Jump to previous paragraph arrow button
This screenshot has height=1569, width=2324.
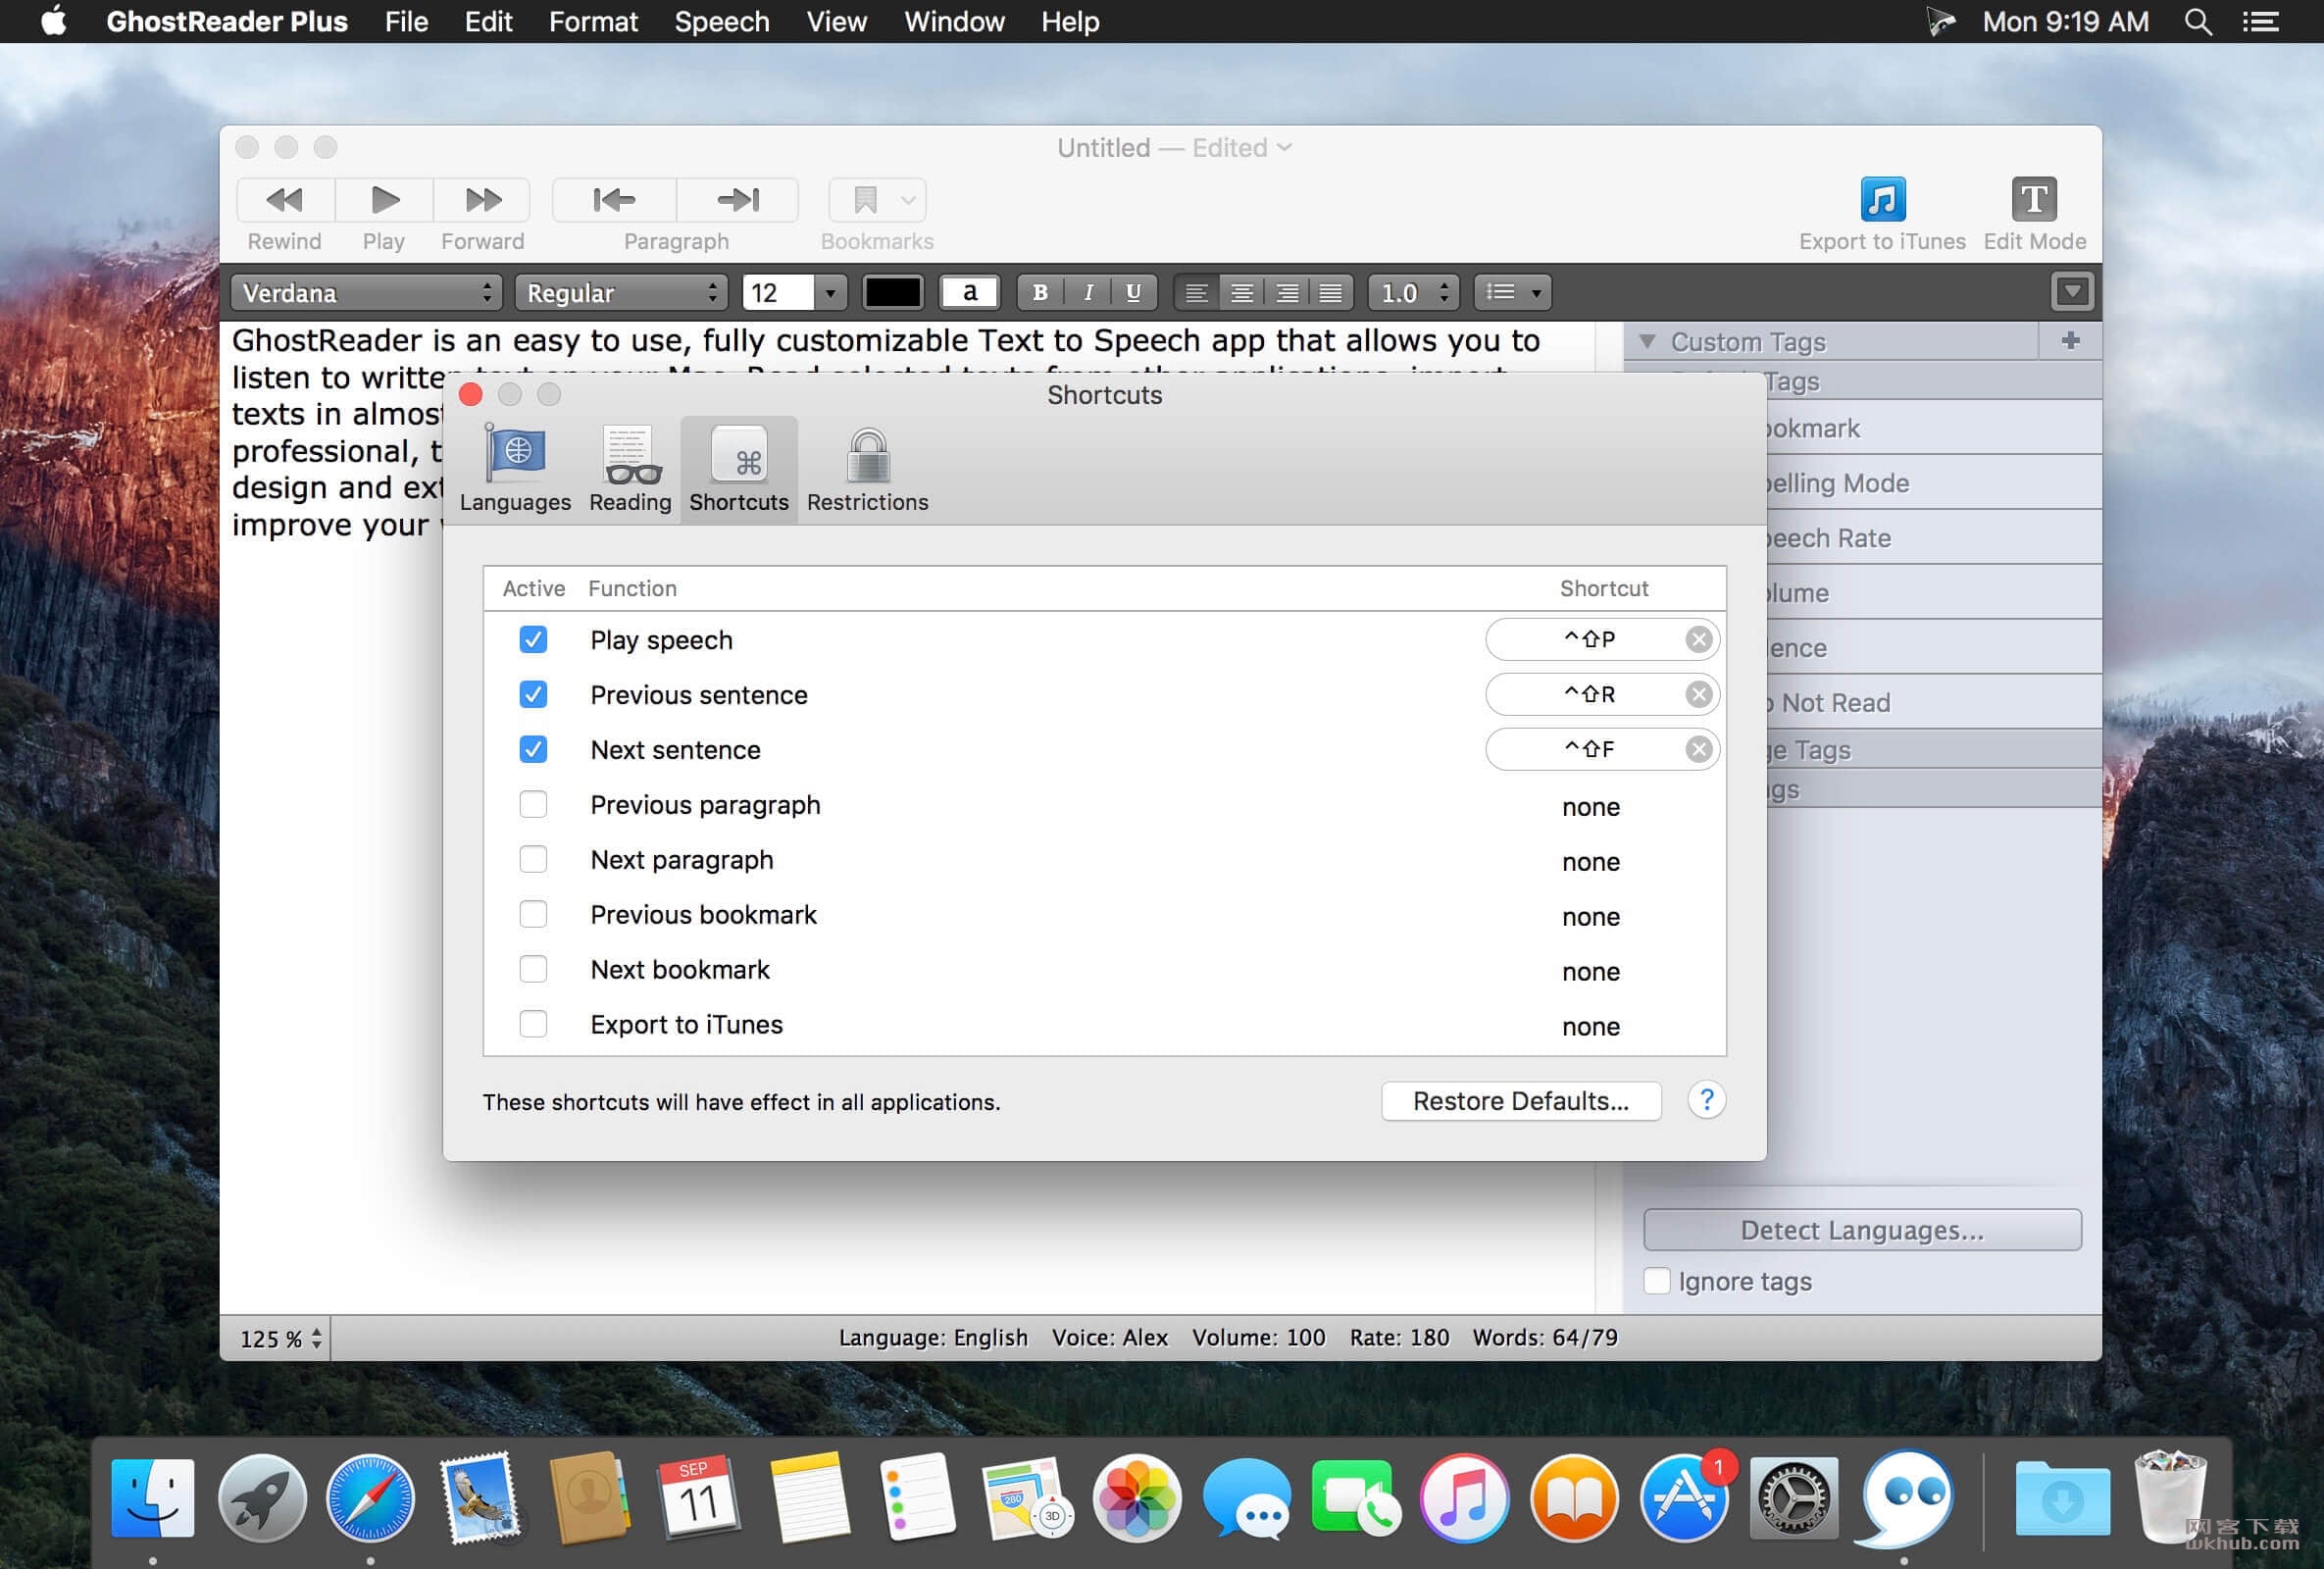pos(614,200)
